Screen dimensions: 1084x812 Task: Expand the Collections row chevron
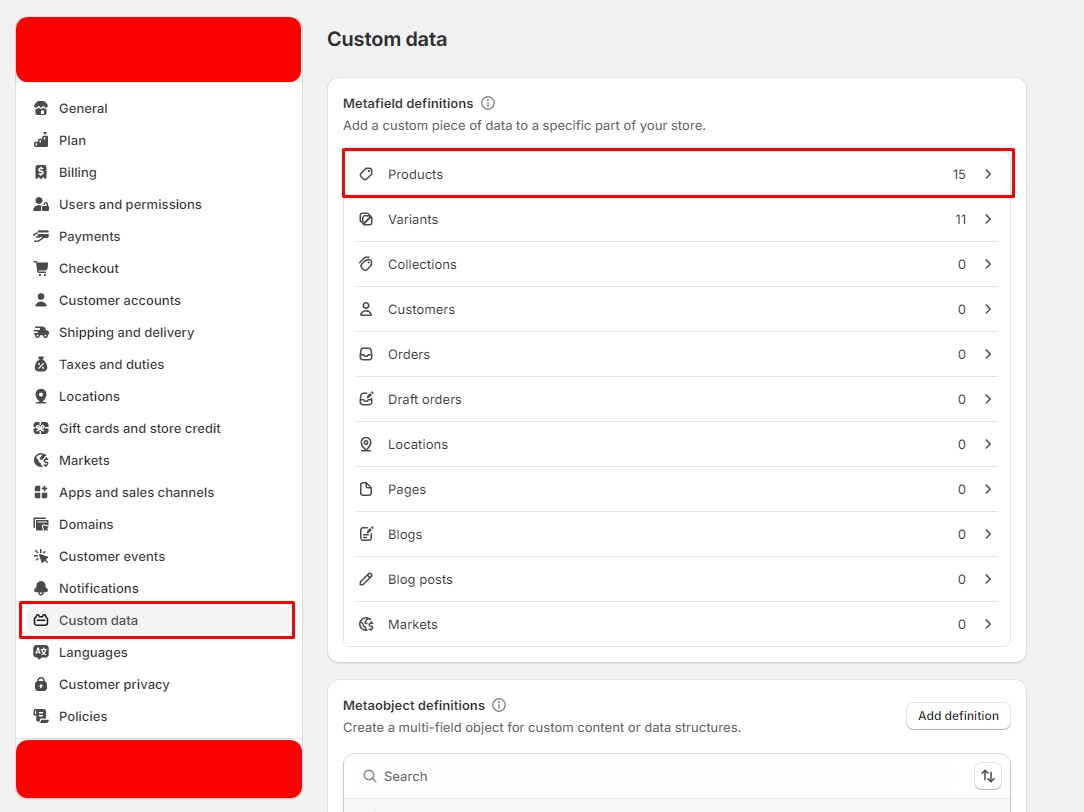click(988, 264)
